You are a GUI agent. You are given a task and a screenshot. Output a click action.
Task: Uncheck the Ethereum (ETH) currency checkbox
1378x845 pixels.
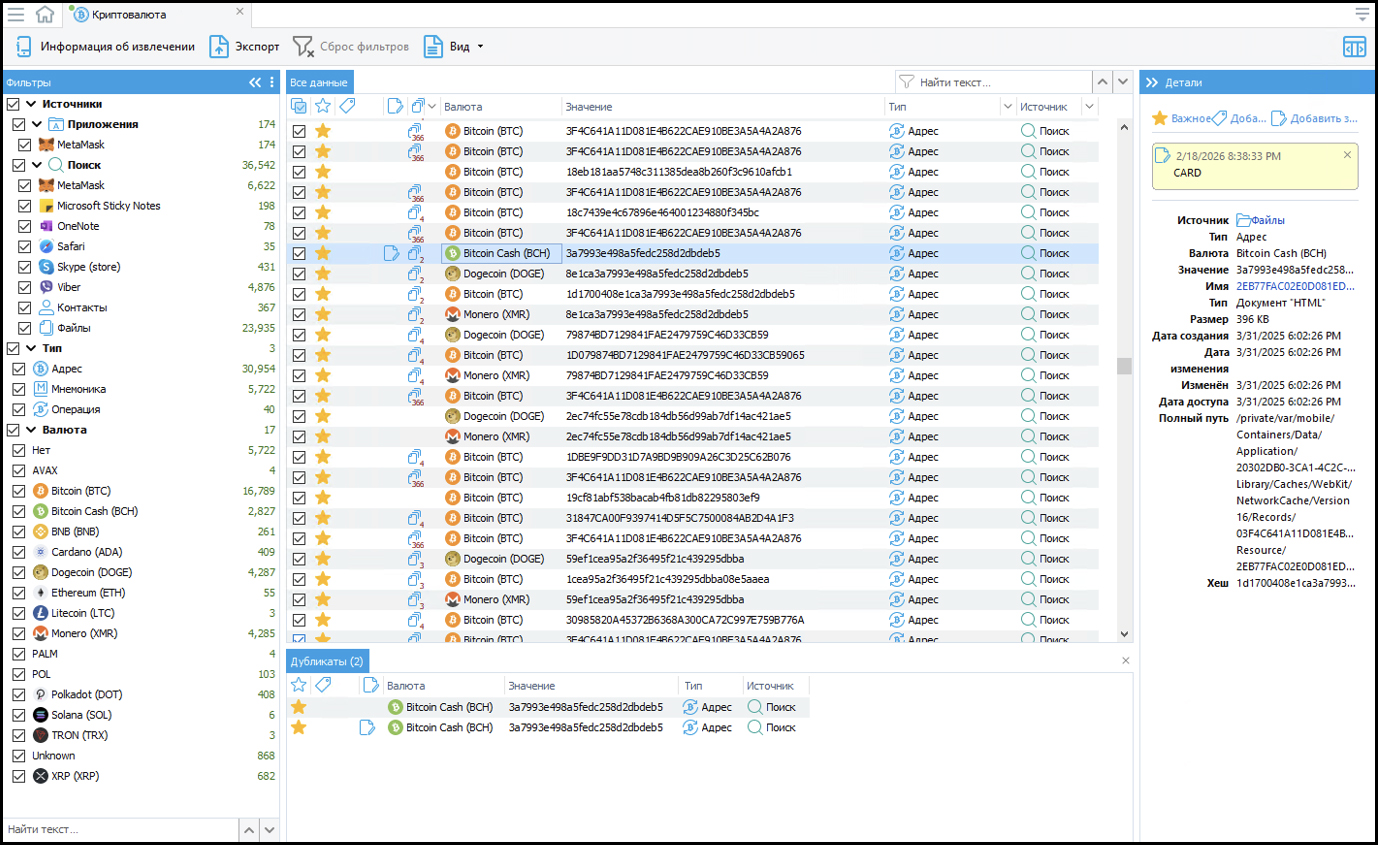(x=18, y=593)
